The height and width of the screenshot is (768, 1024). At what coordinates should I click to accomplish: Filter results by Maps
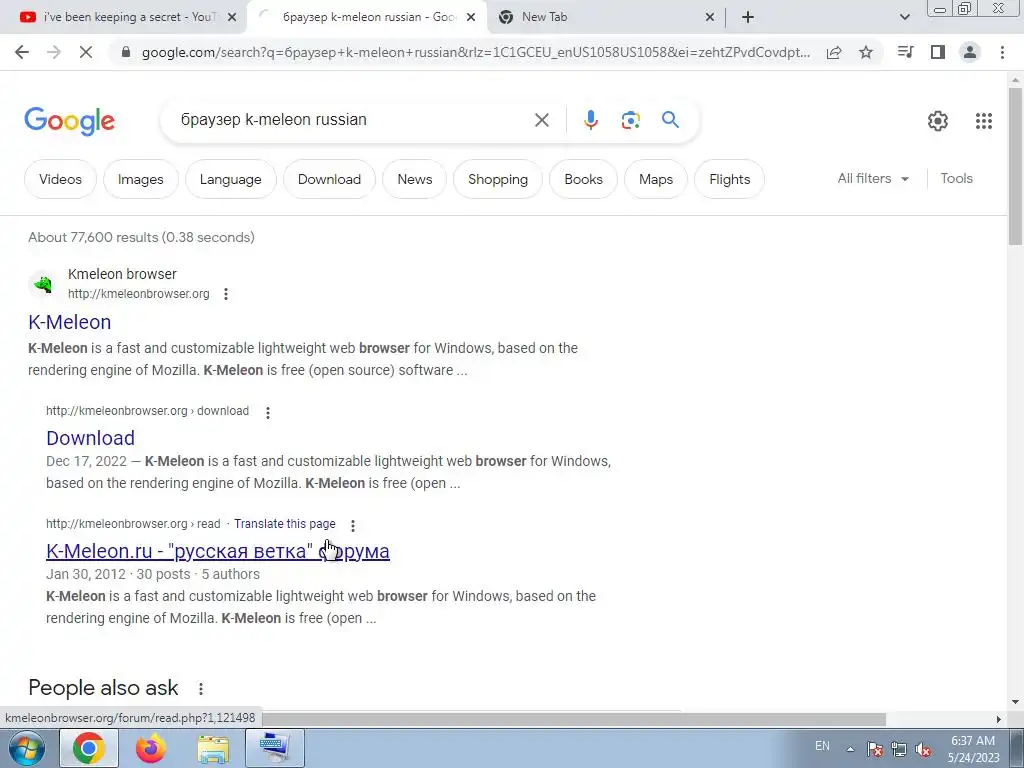(x=656, y=179)
